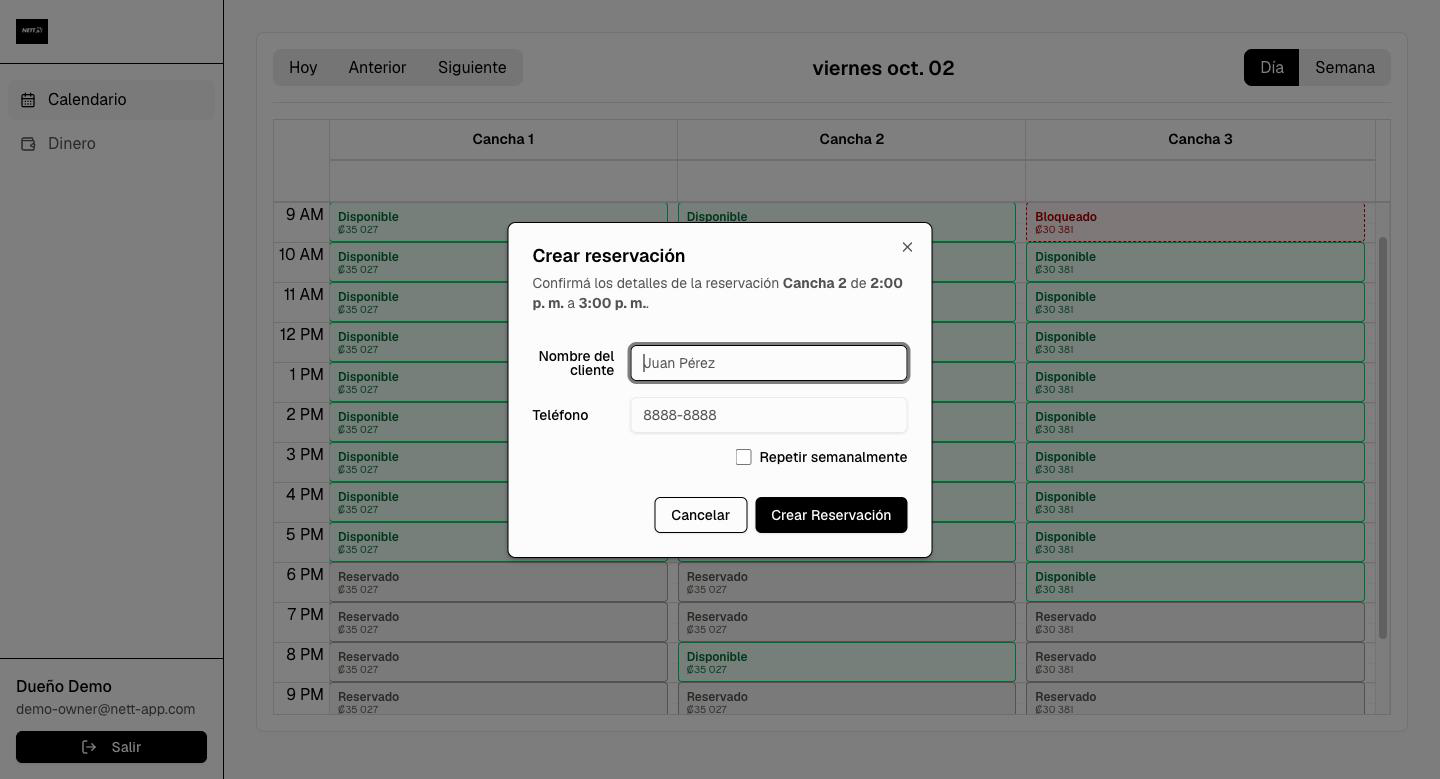This screenshot has height=779, width=1440.
Task: Focus the Teléfono input field
Action: [769, 415]
